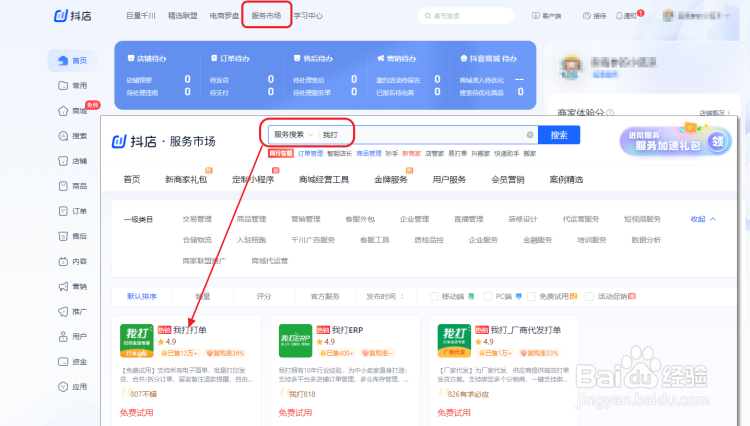This screenshot has height=426, width=750.
Task: Switch to the 会员营销 tab
Action: [508, 180]
